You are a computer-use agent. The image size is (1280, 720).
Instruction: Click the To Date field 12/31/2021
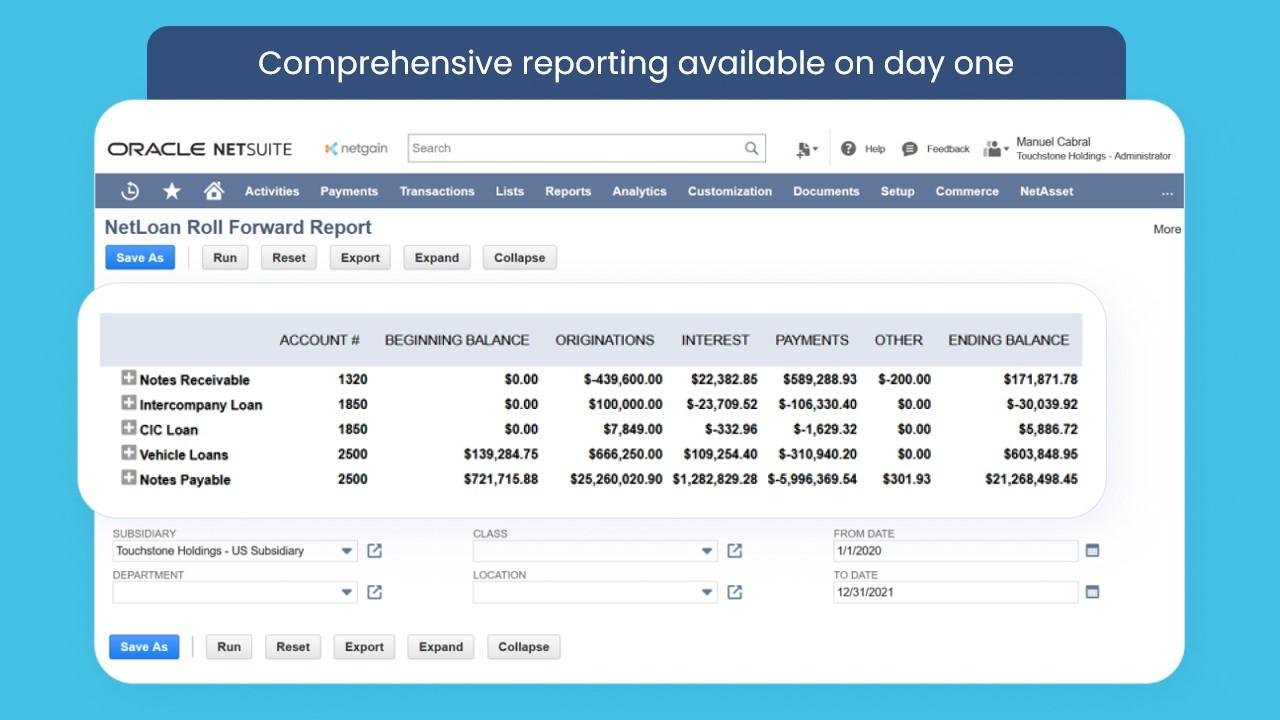pyautogui.click(x=956, y=592)
